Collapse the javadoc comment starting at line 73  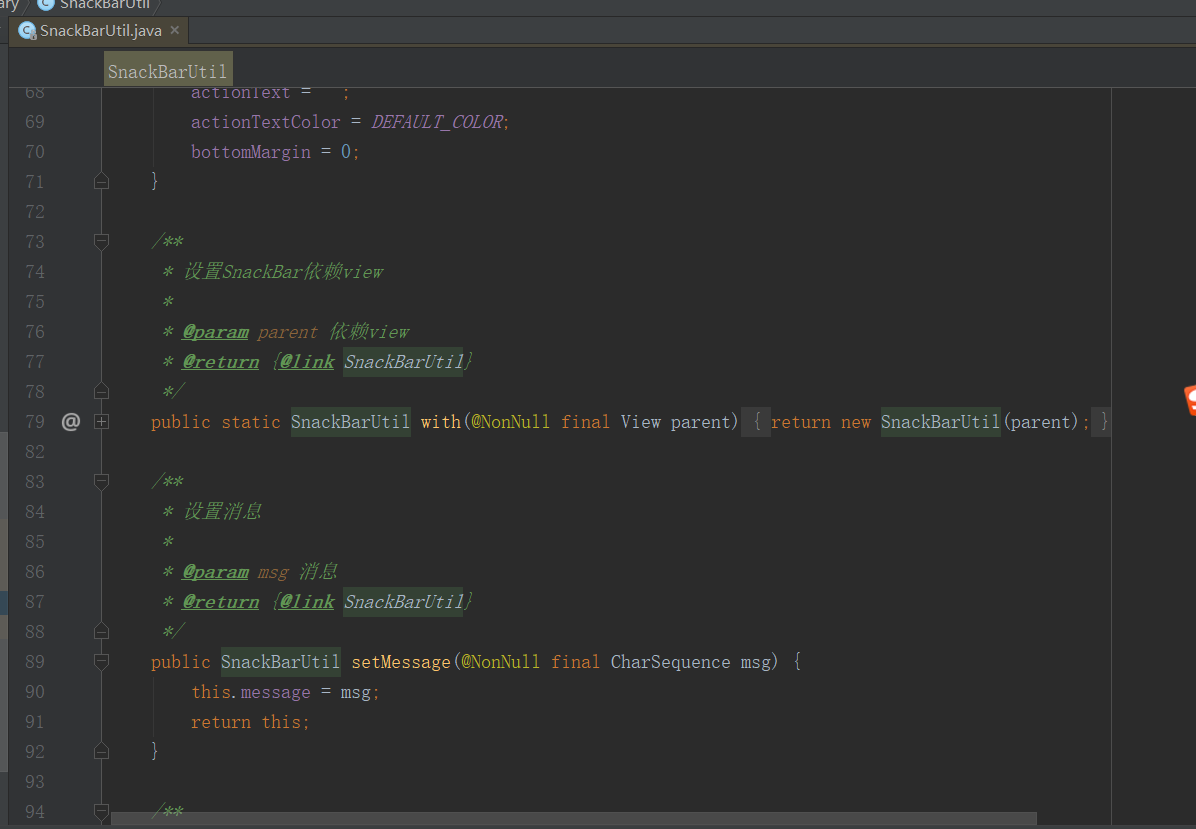101,241
